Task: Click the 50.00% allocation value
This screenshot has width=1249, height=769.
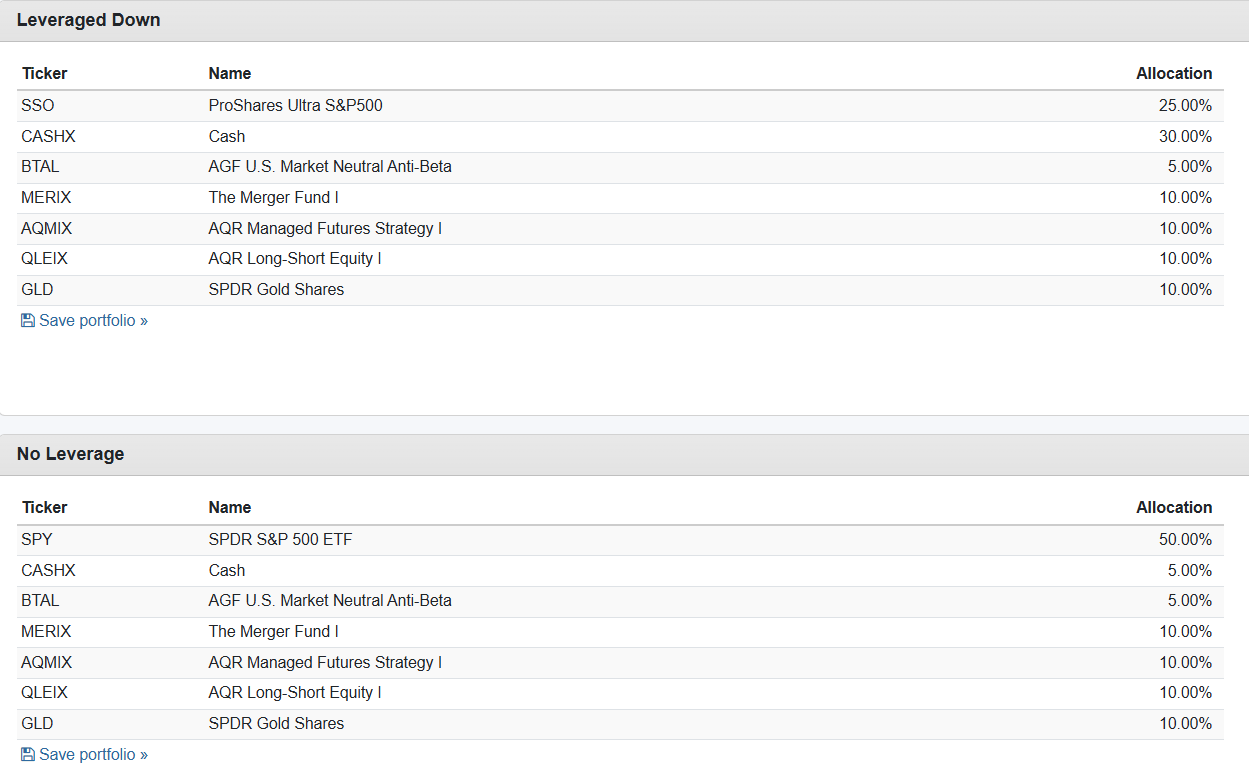Action: click(x=1185, y=539)
